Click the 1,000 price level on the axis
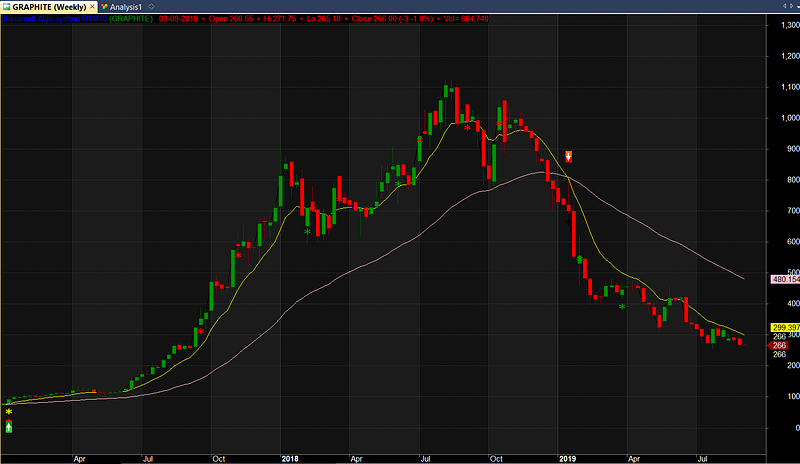 tap(790, 118)
